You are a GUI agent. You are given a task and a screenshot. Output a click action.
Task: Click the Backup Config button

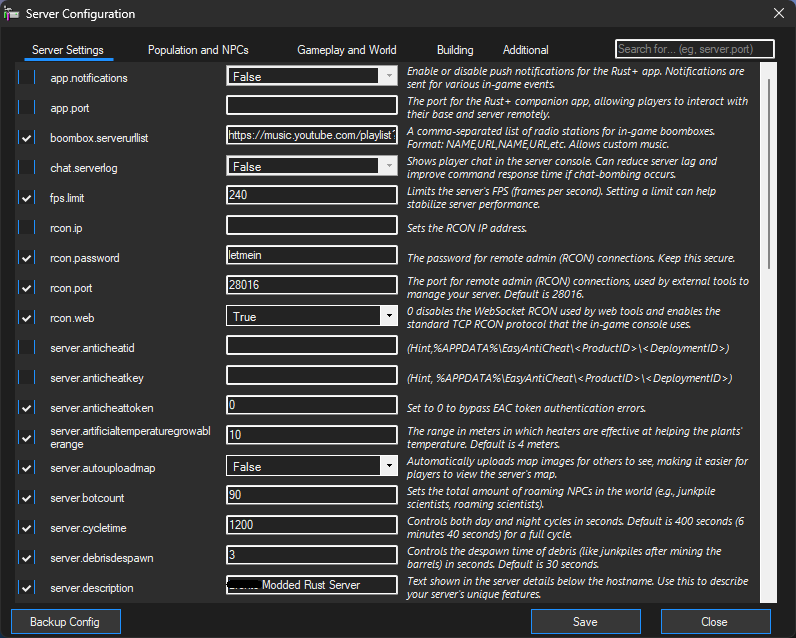[x=65, y=622]
